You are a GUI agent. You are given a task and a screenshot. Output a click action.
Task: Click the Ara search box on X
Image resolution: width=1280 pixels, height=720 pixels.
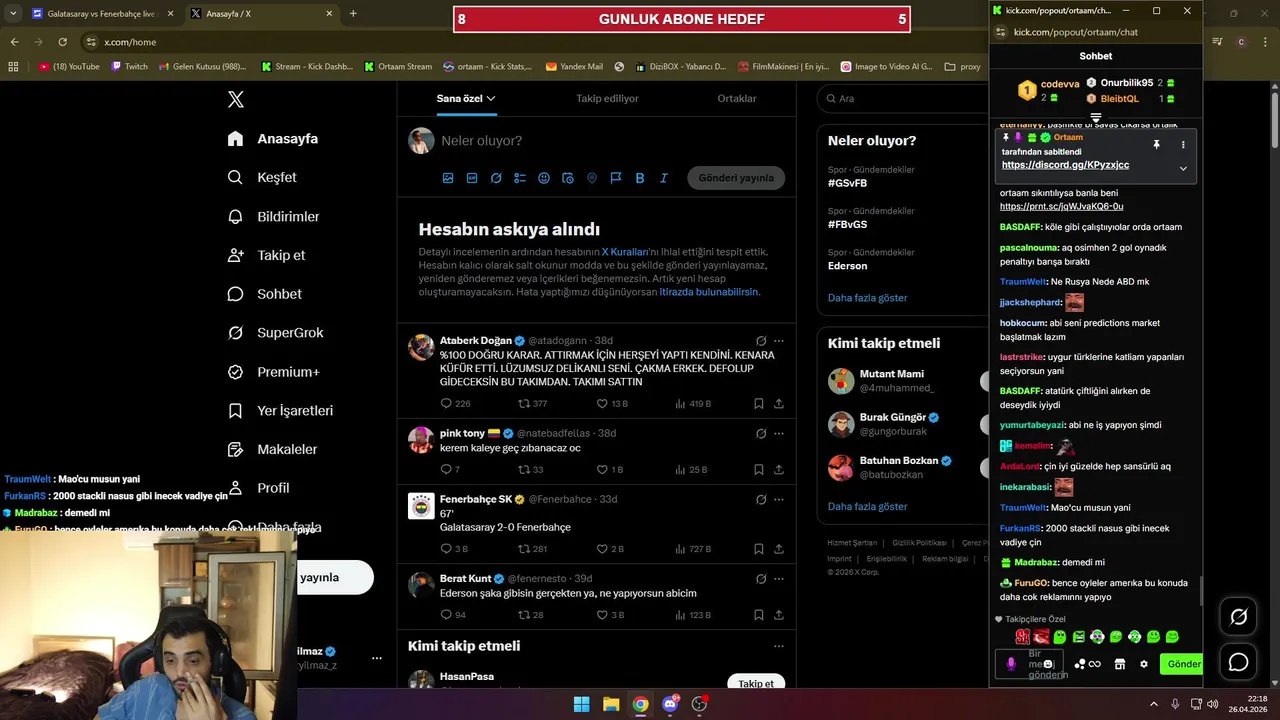[x=905, y=98]
